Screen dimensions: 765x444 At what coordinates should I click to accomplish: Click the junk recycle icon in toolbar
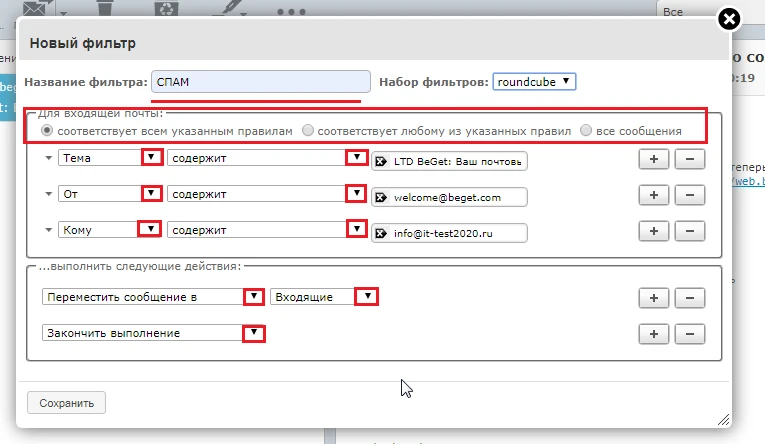pyautogui.click(x=165, y=9)
